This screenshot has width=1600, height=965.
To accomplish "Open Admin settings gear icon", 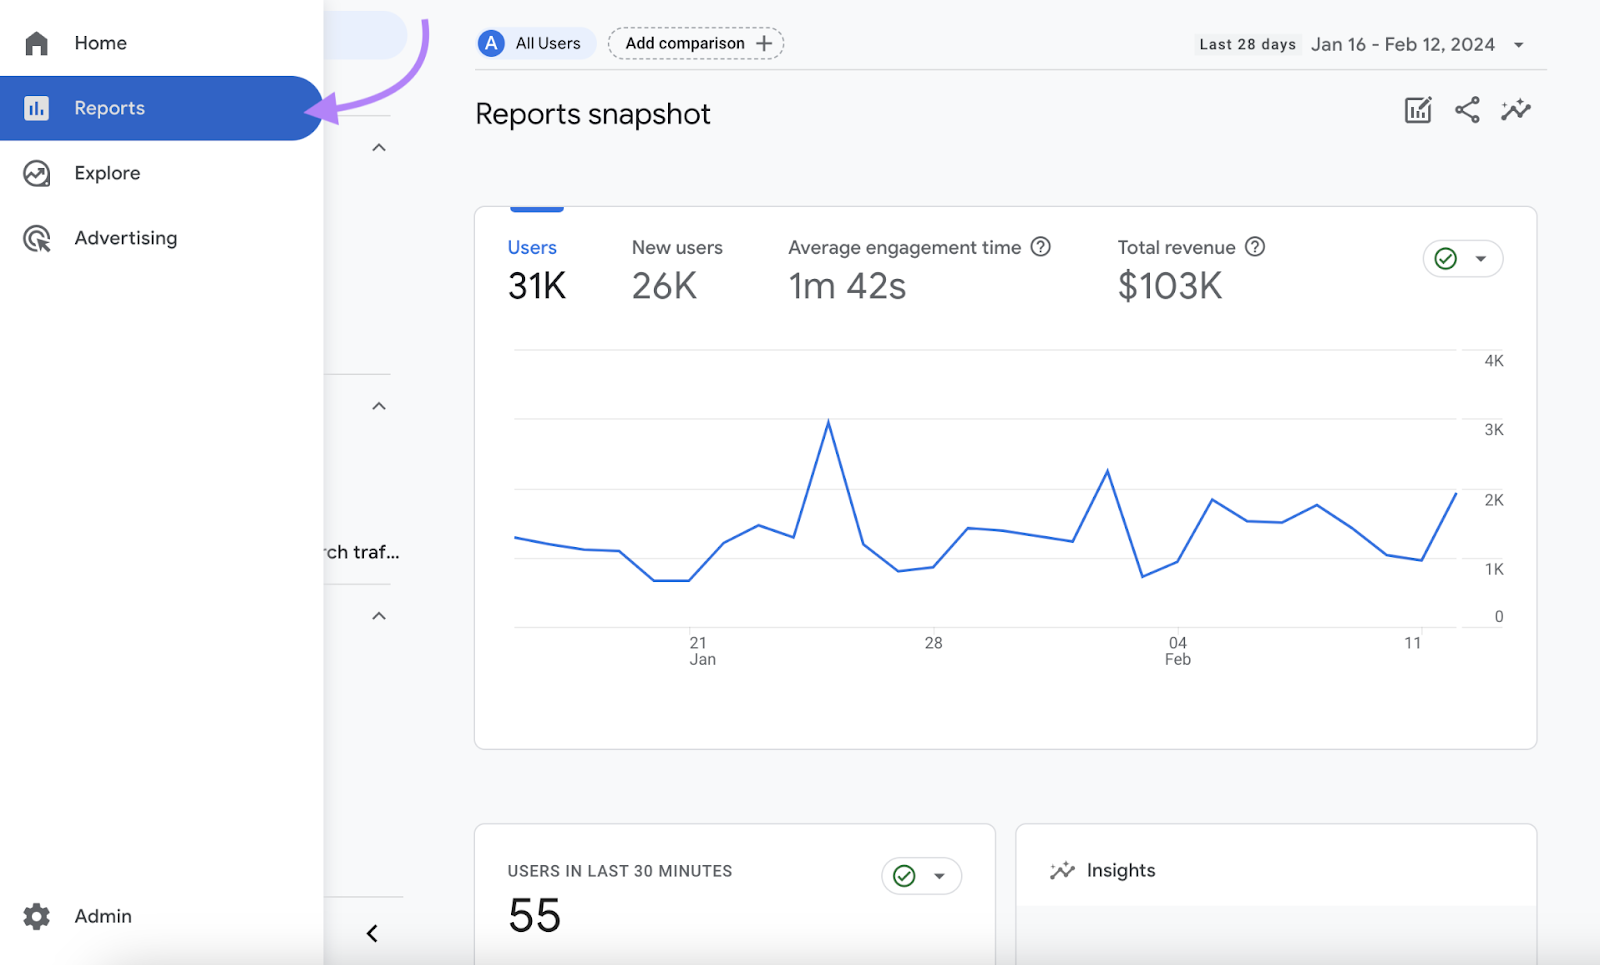I will pos(37,916).
